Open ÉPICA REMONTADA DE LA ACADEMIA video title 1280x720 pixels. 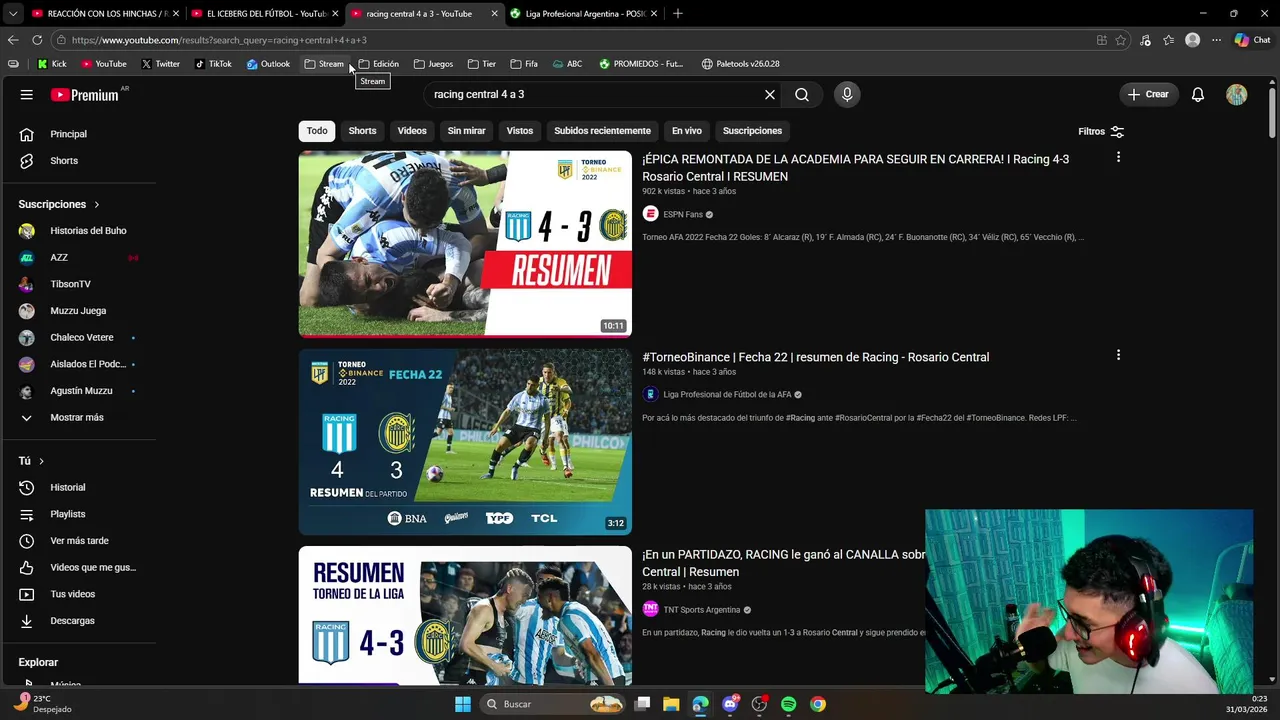coord(855,168)
